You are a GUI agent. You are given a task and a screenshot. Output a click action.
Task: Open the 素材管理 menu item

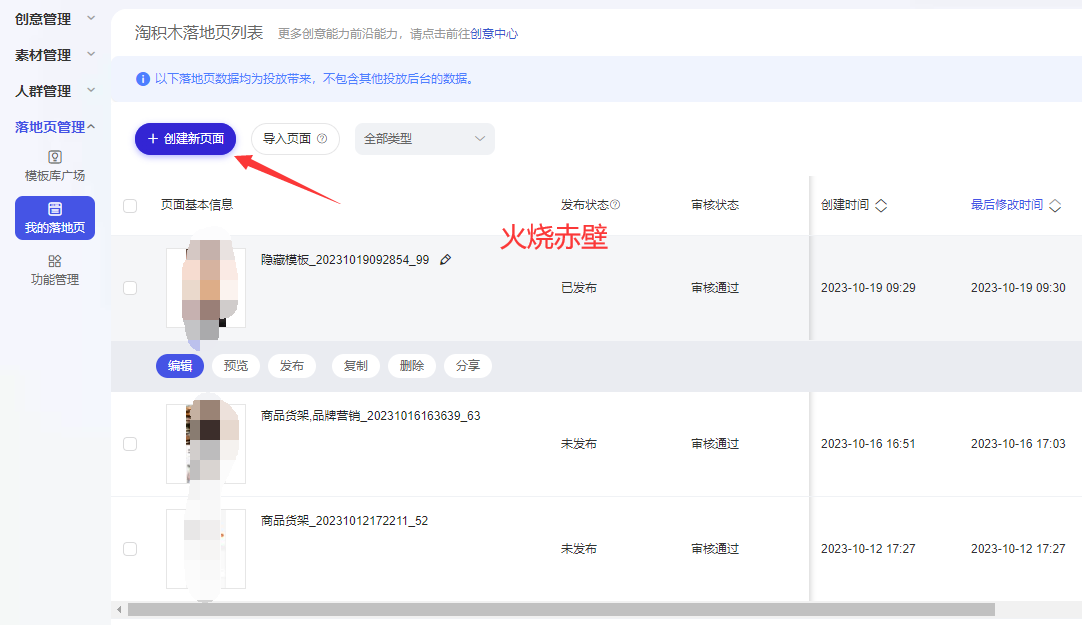point(55,54)
